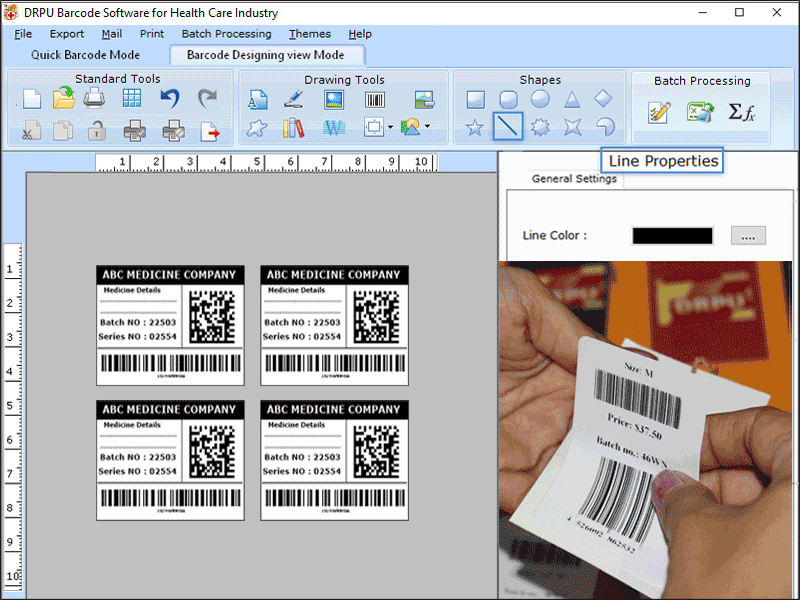Screen dimensions: 800x600
Task: Select the Triangle shape
Action: click(x=572, y=100)
